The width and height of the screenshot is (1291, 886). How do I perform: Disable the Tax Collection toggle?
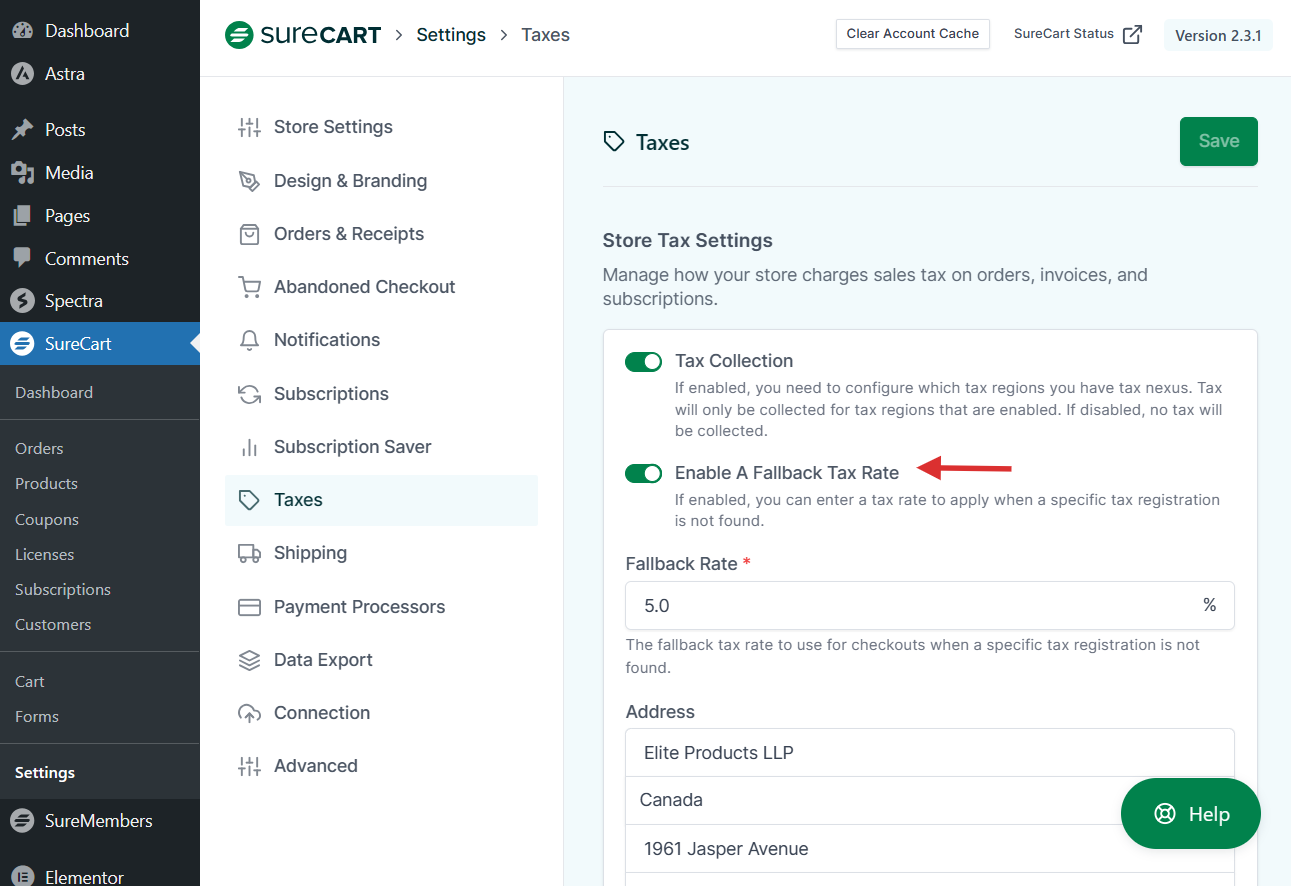pos(643,361)
